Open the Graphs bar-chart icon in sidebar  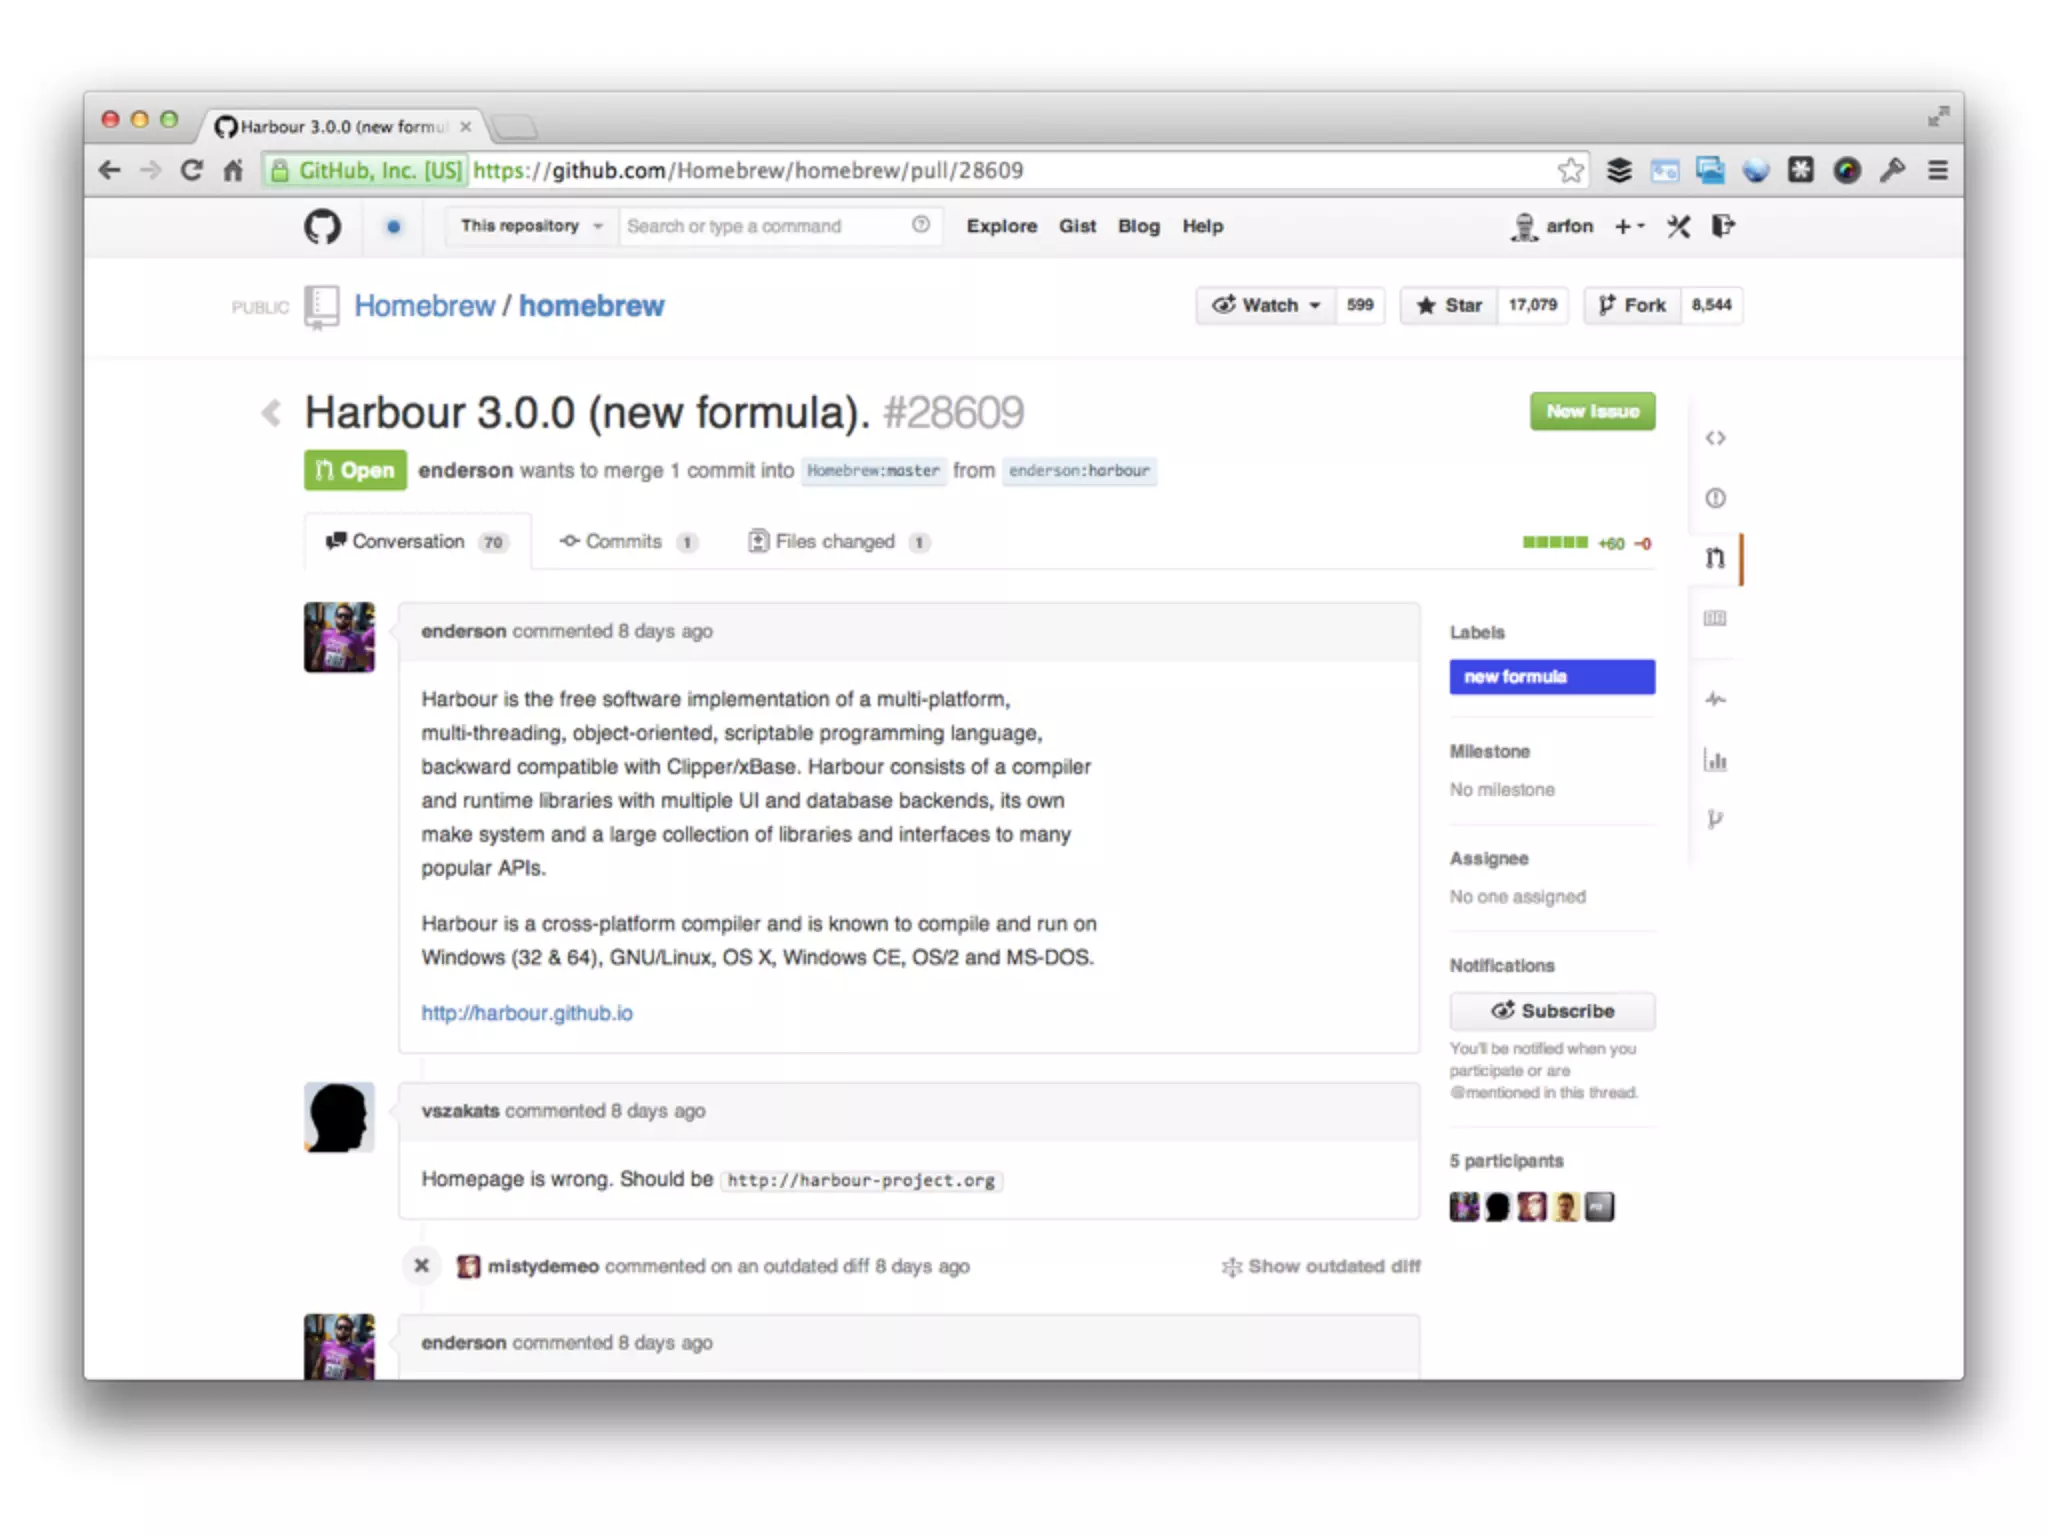pos(1715,760)
